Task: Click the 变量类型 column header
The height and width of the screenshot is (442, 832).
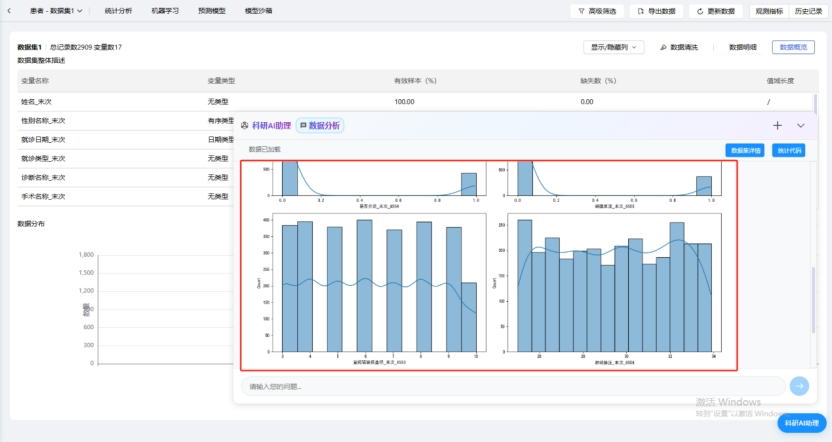Action: click(x=221, y=81)
